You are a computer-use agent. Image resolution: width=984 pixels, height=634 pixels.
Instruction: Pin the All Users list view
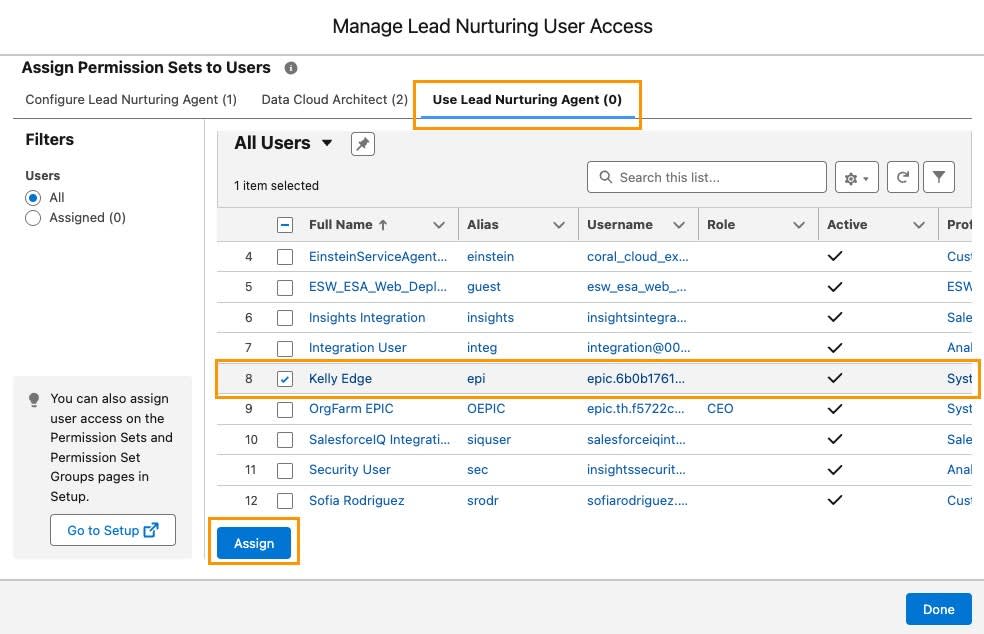coord(362,144)
